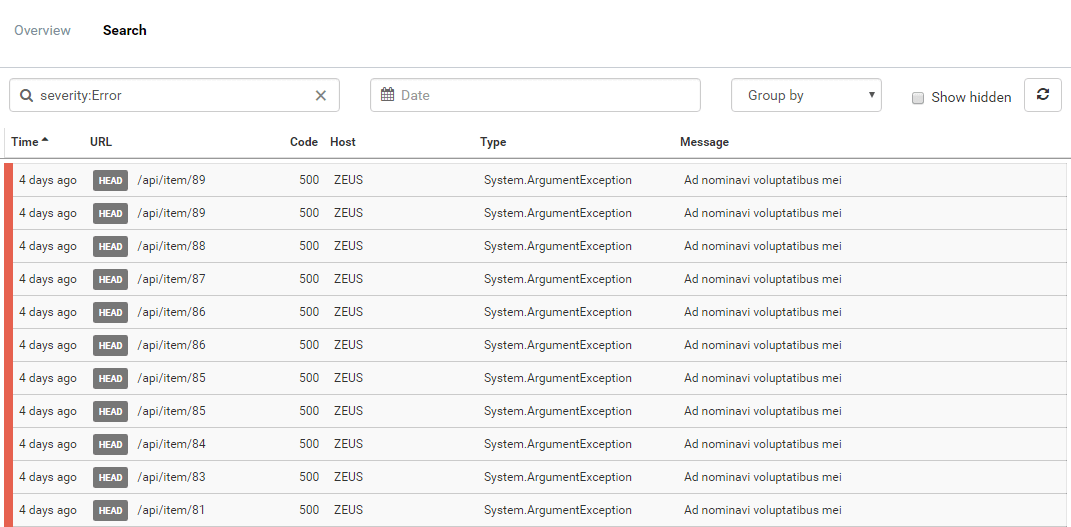Screen dimensions: 1071x527
Task: Open the /api/item/83 log entry
Action: (536, 477)
